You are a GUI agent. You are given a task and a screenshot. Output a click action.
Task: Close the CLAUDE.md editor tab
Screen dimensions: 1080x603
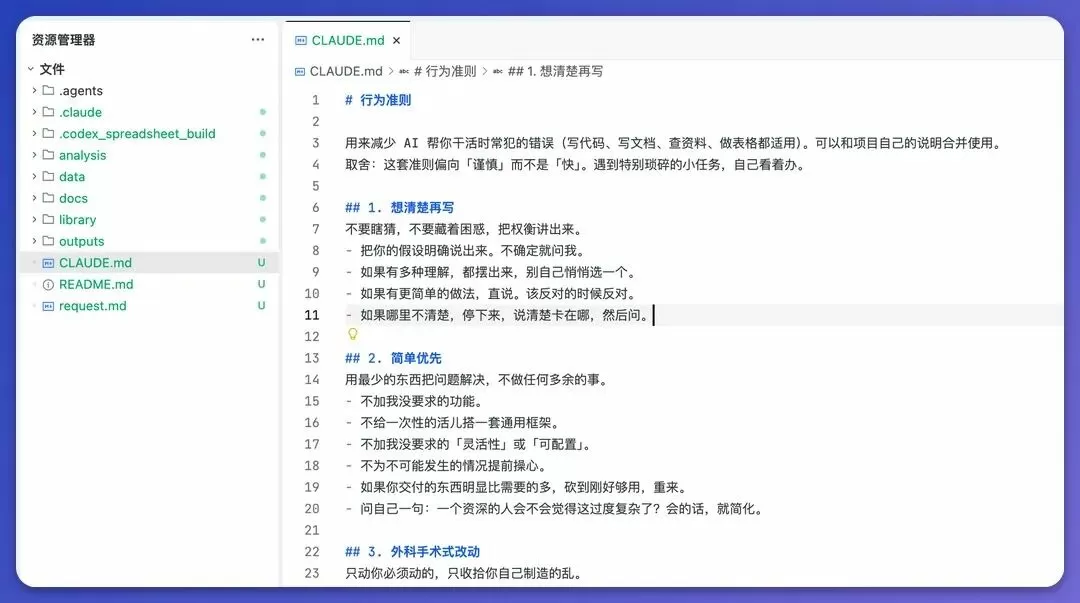(x=397, y=41)
